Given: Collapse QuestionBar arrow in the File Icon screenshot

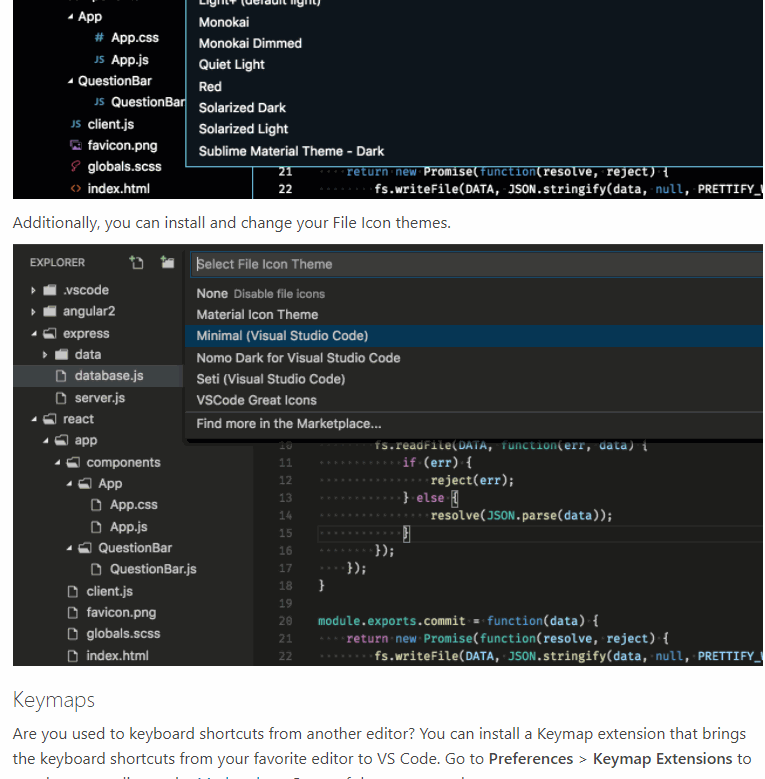Looking at the screenshot, I should (x=70, y=548).
